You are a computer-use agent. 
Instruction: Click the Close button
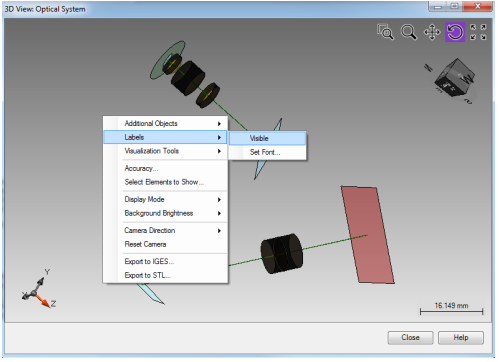coord(410,338)
